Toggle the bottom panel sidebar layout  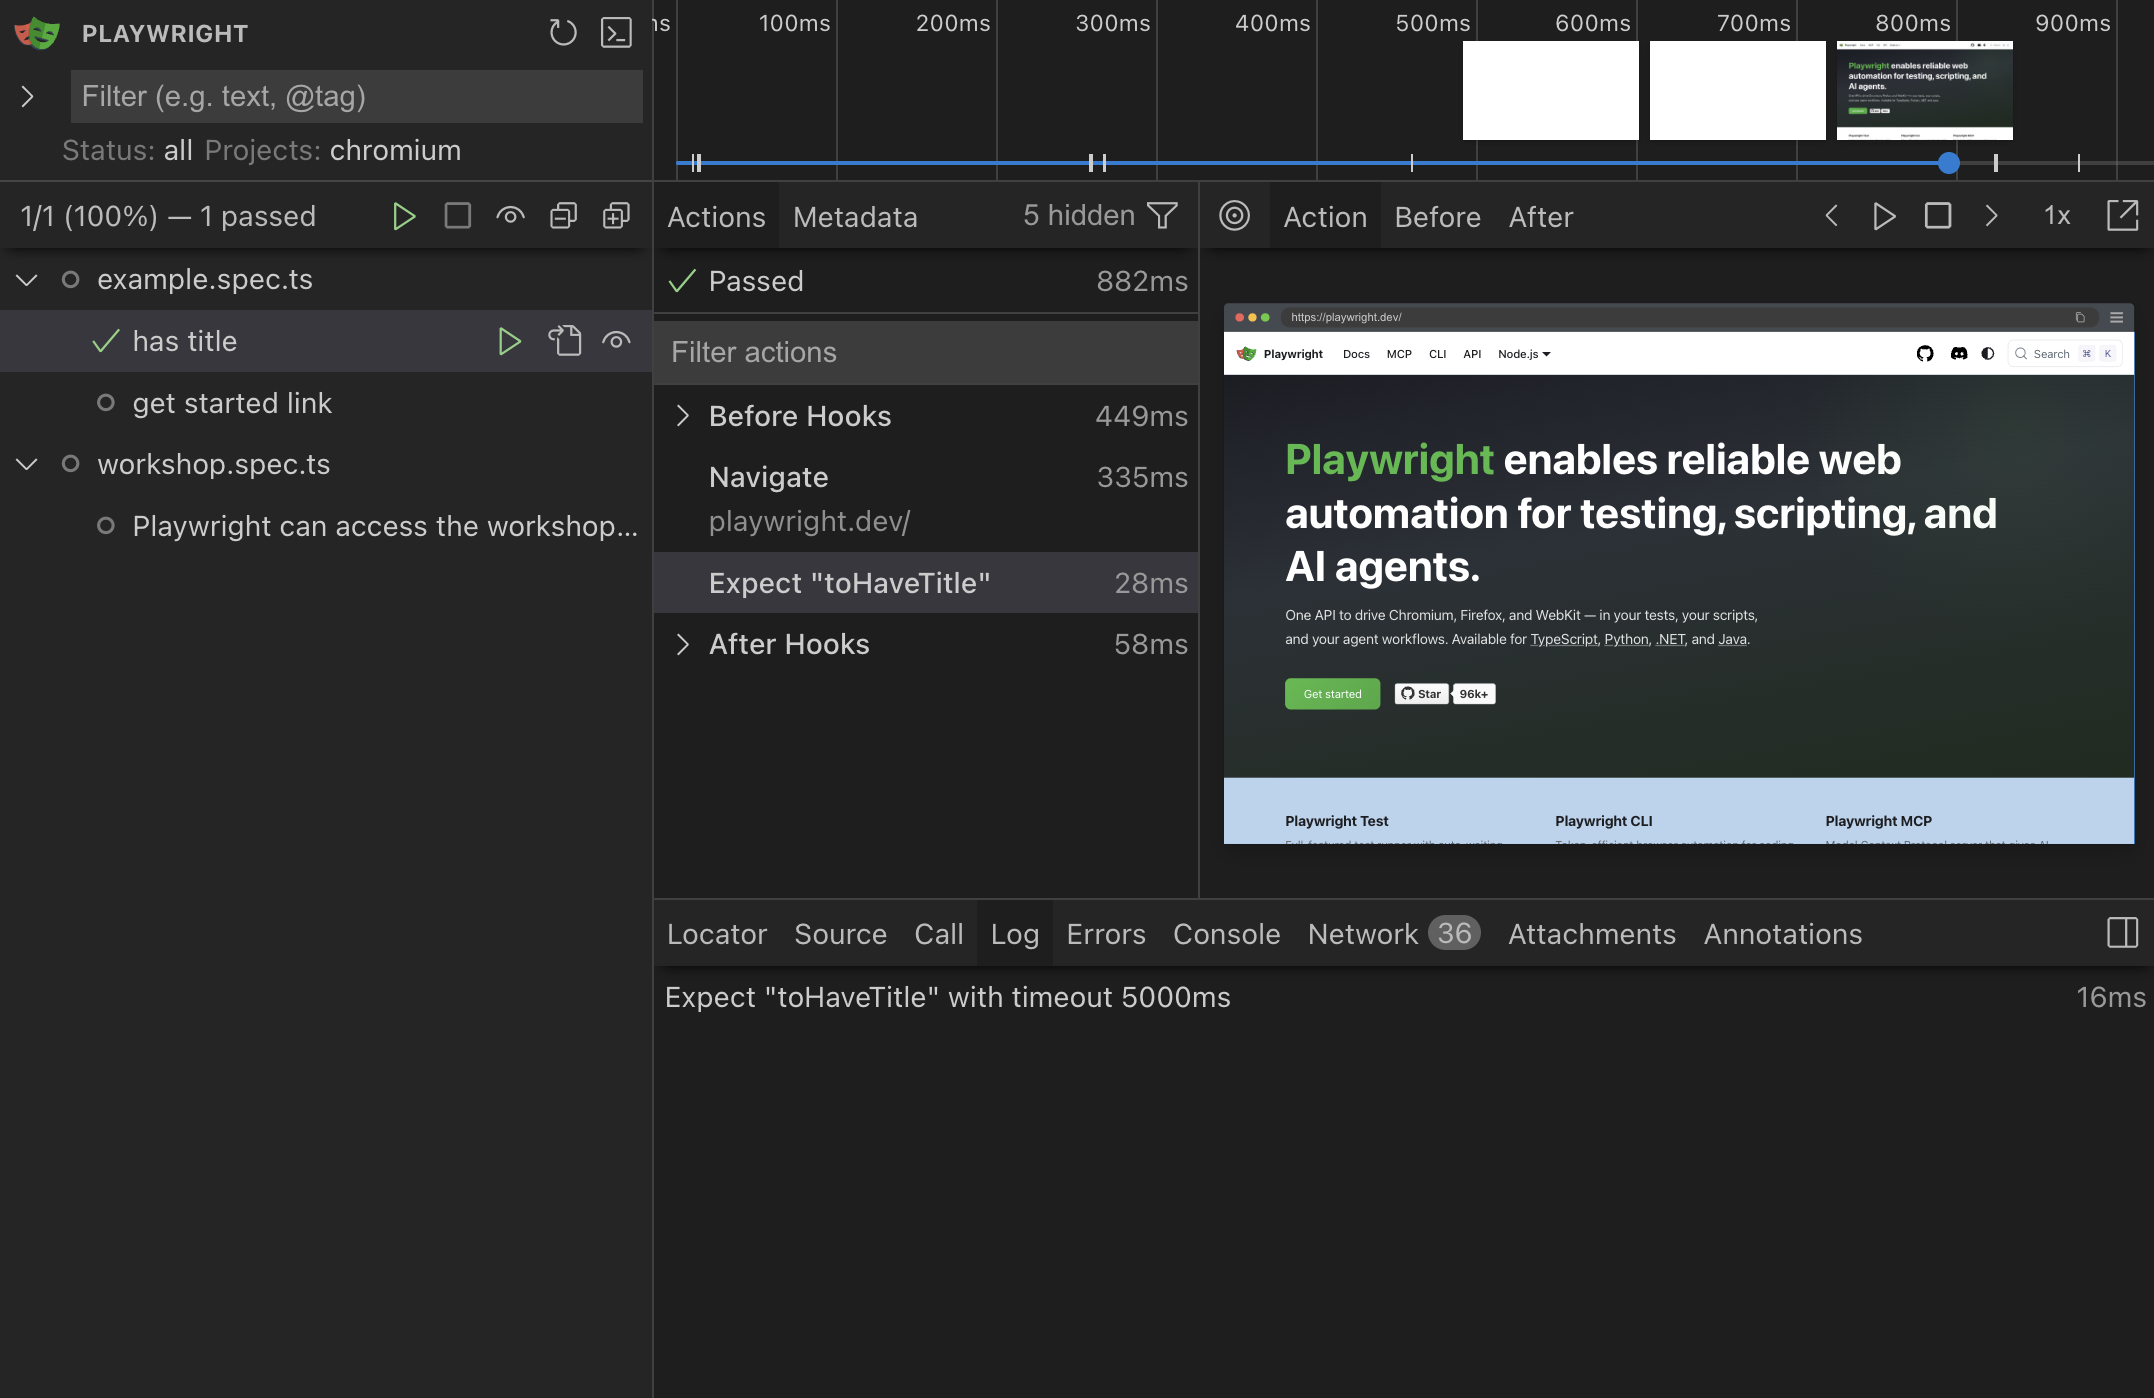point(2122,933)
